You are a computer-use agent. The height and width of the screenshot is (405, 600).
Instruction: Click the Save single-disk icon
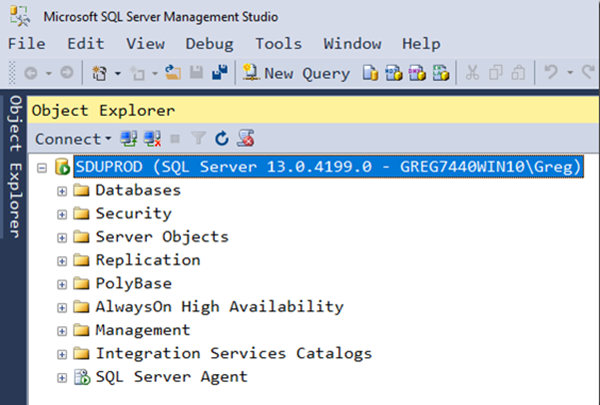(196, 72)
